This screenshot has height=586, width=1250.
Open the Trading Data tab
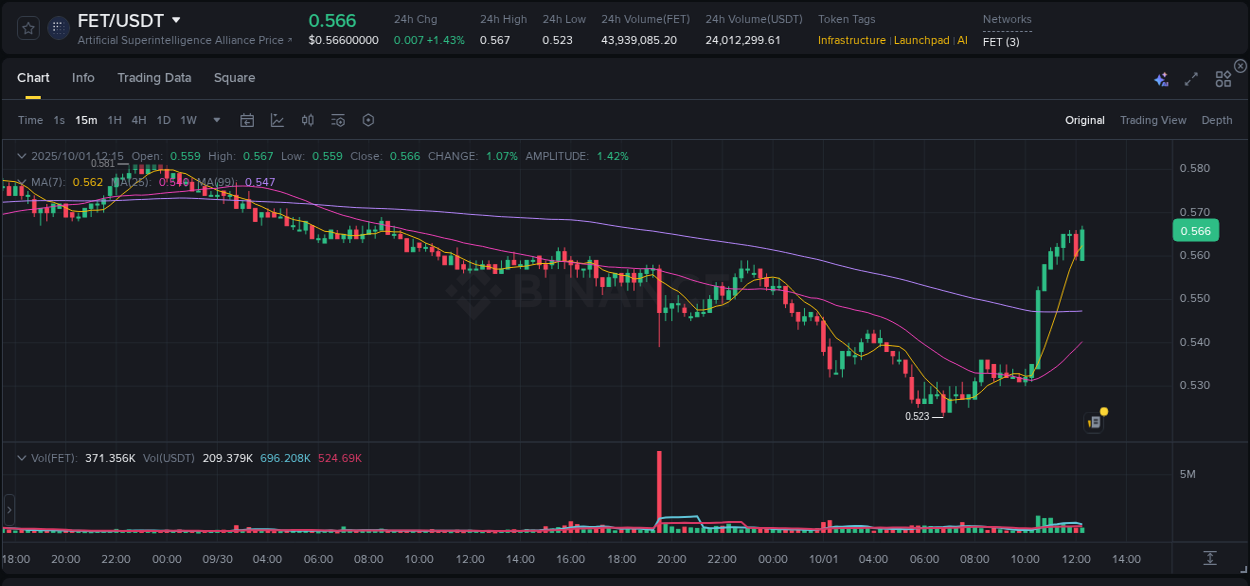point(154,78)
